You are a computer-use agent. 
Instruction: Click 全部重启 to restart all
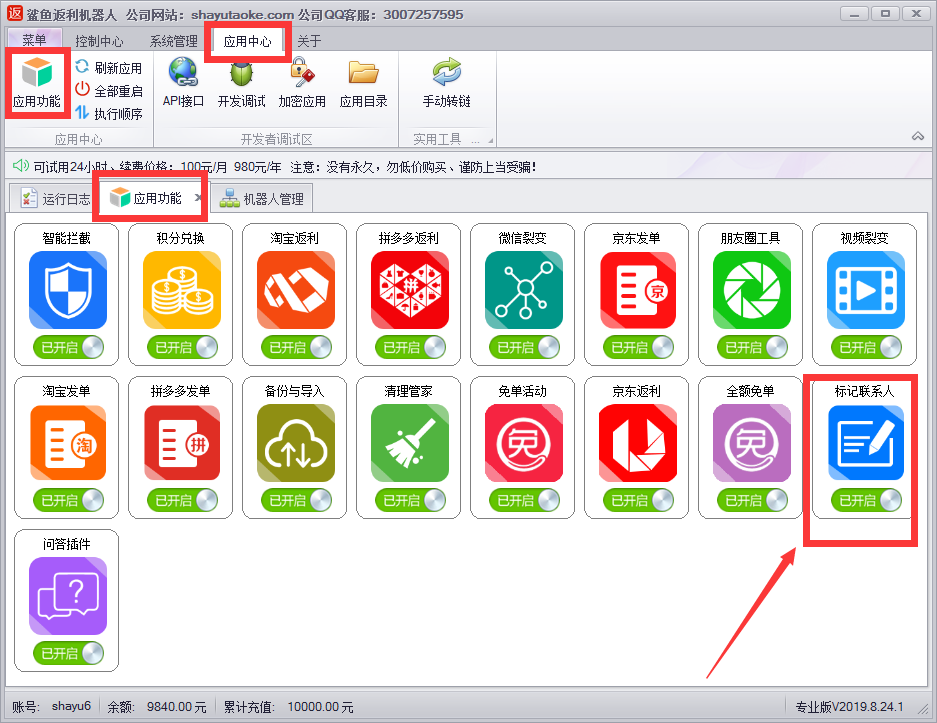coord(109,91)
